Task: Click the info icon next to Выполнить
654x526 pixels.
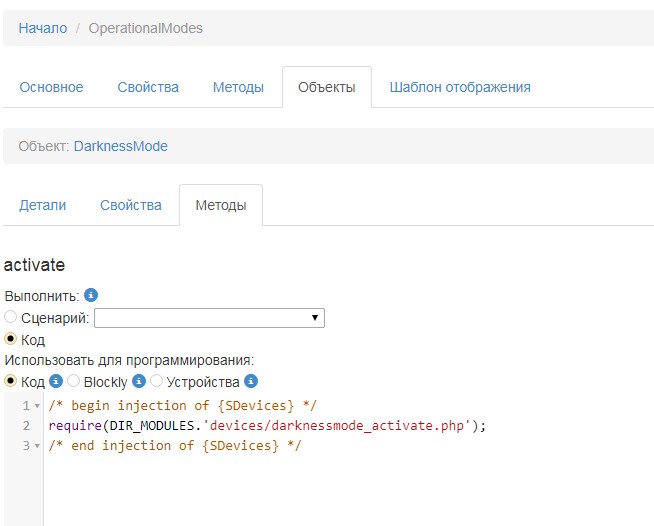Action: [x=91, y=295]
